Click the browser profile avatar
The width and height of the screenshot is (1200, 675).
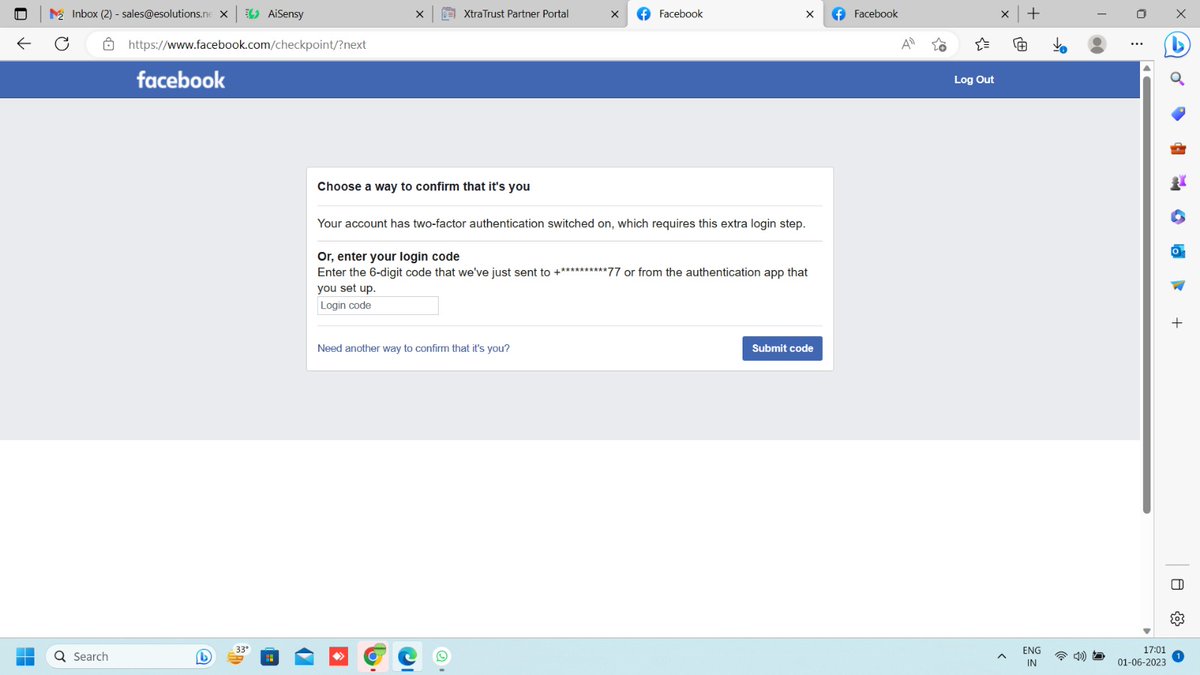coord(1097,44)
